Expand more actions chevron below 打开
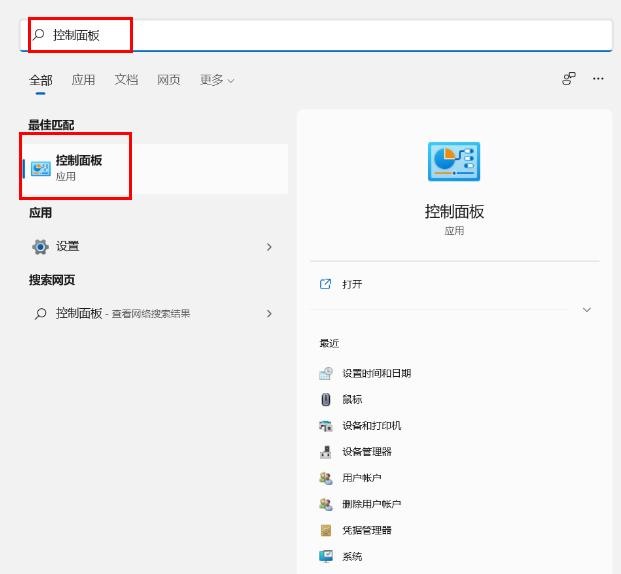Image resolution: width=621 pixels, height=574 pixels. (x=587, y=310)
